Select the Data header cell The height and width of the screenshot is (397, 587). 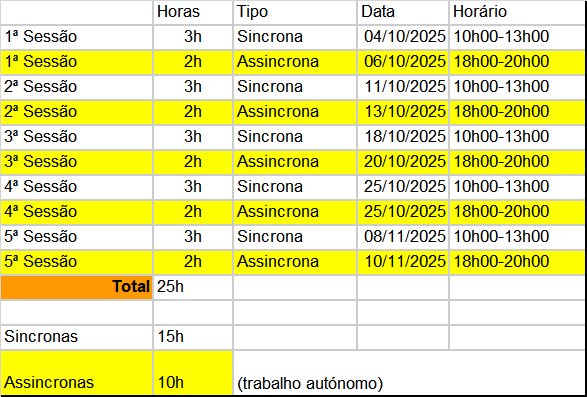(403, 12)
